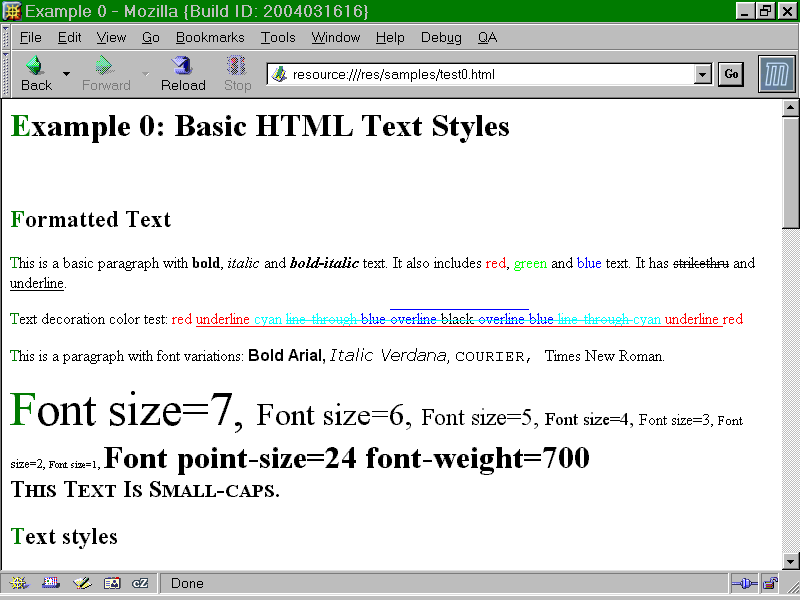Image resolution: width=800 pixels, height=600 pixels.
Task: Open Navigator from the status bar component icon
Action: pos(19,583)
